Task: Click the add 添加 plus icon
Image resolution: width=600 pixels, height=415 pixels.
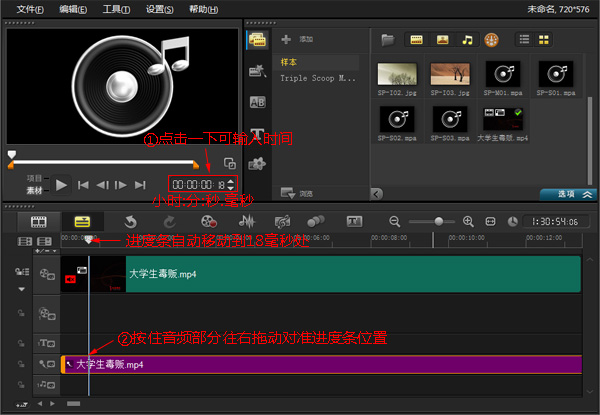Action: pos(286,39)
